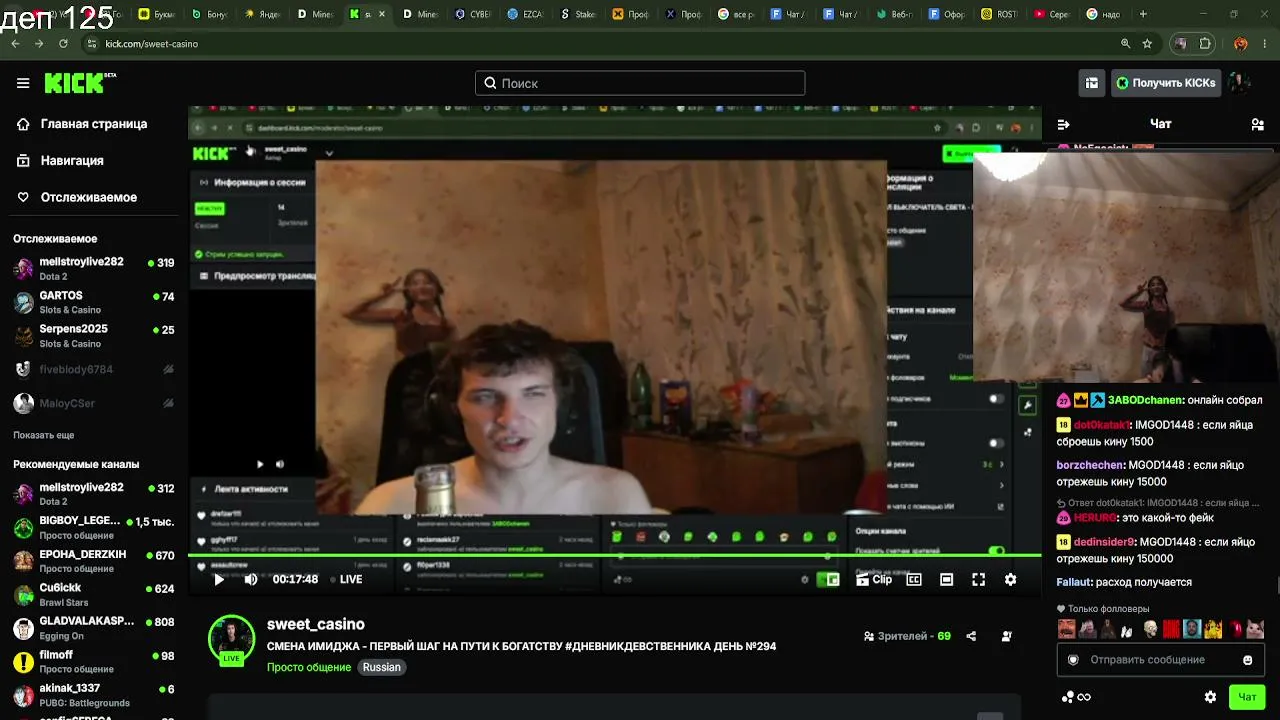Click the Получить KICKs button
Image resolution: width=1280 pixels, height=720 pixels.
point(1164,83)
